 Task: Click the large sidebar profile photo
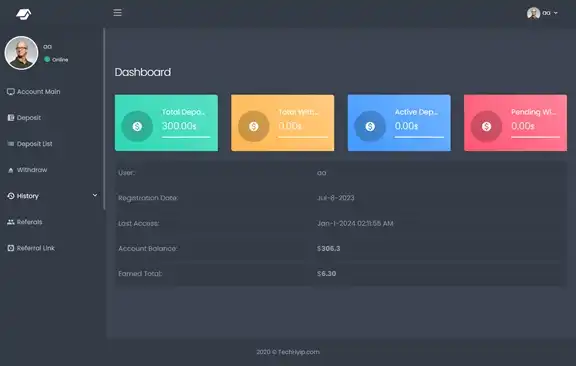21,53
